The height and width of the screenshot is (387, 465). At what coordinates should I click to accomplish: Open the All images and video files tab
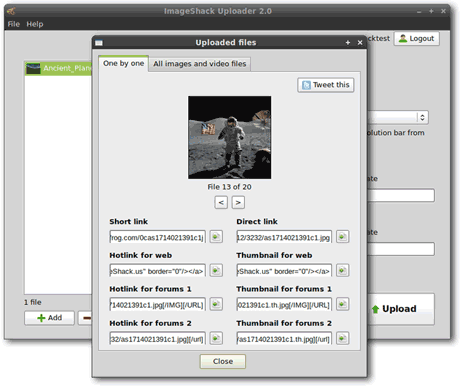(199, 64)
